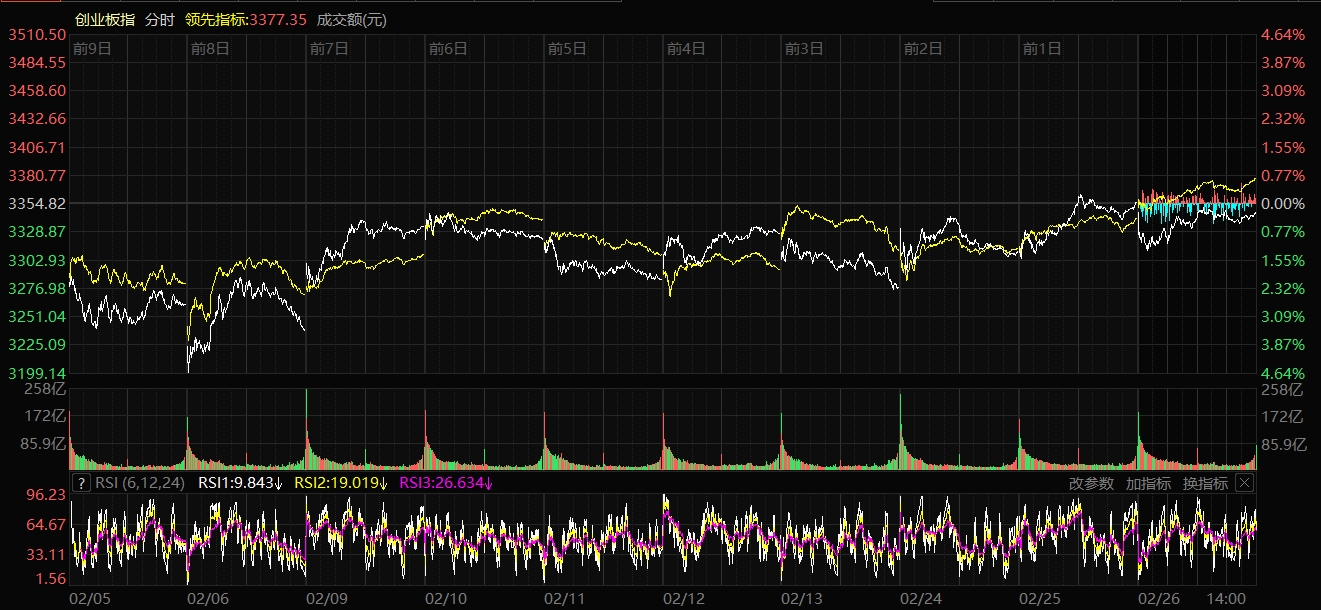This screenshot has height=610, width=1321.
Task: Select the RSI1 value legend
Action: pos(241,483)
